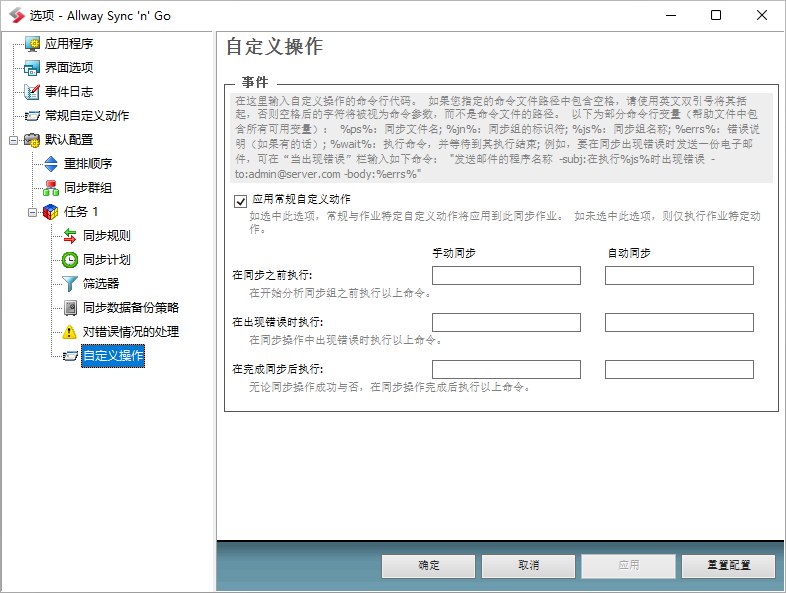Click the 事件 group box title

255,82
